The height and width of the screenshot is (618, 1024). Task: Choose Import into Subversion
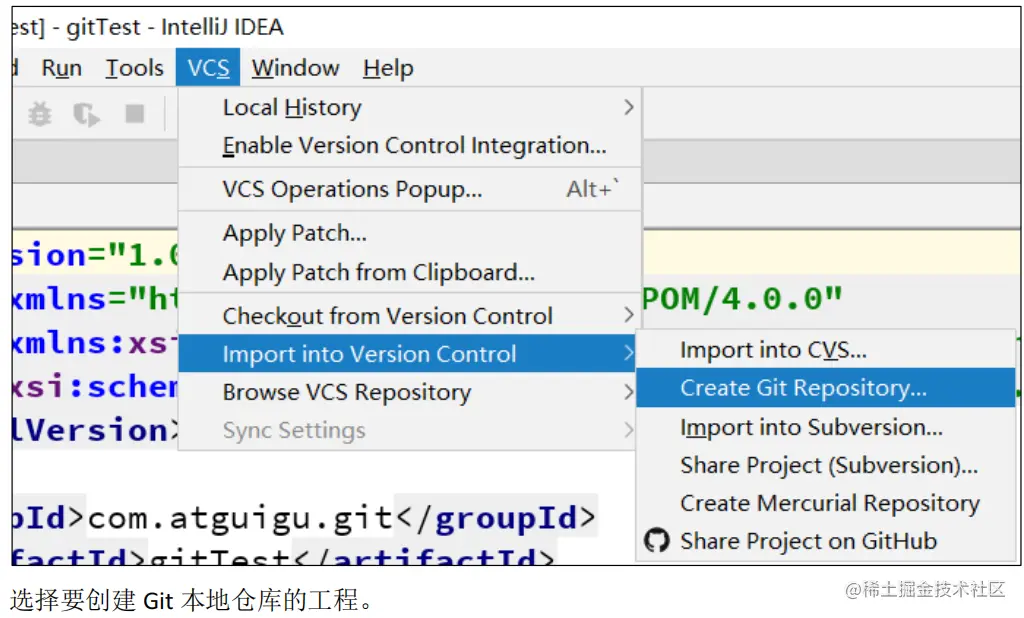pos(825,427)
